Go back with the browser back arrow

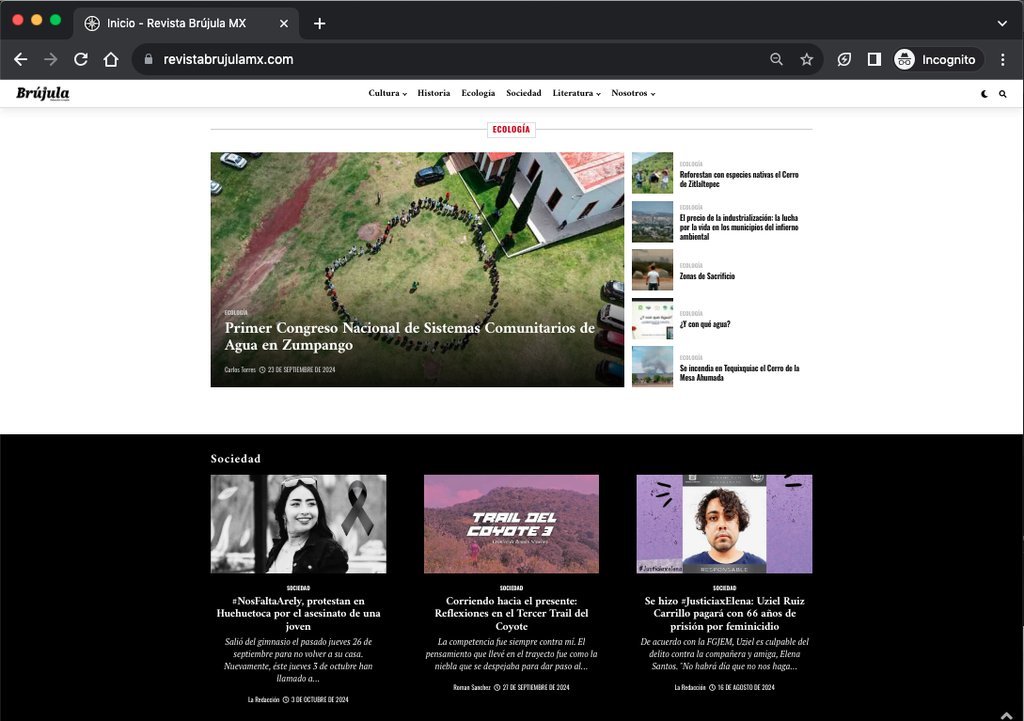point(21,59)
